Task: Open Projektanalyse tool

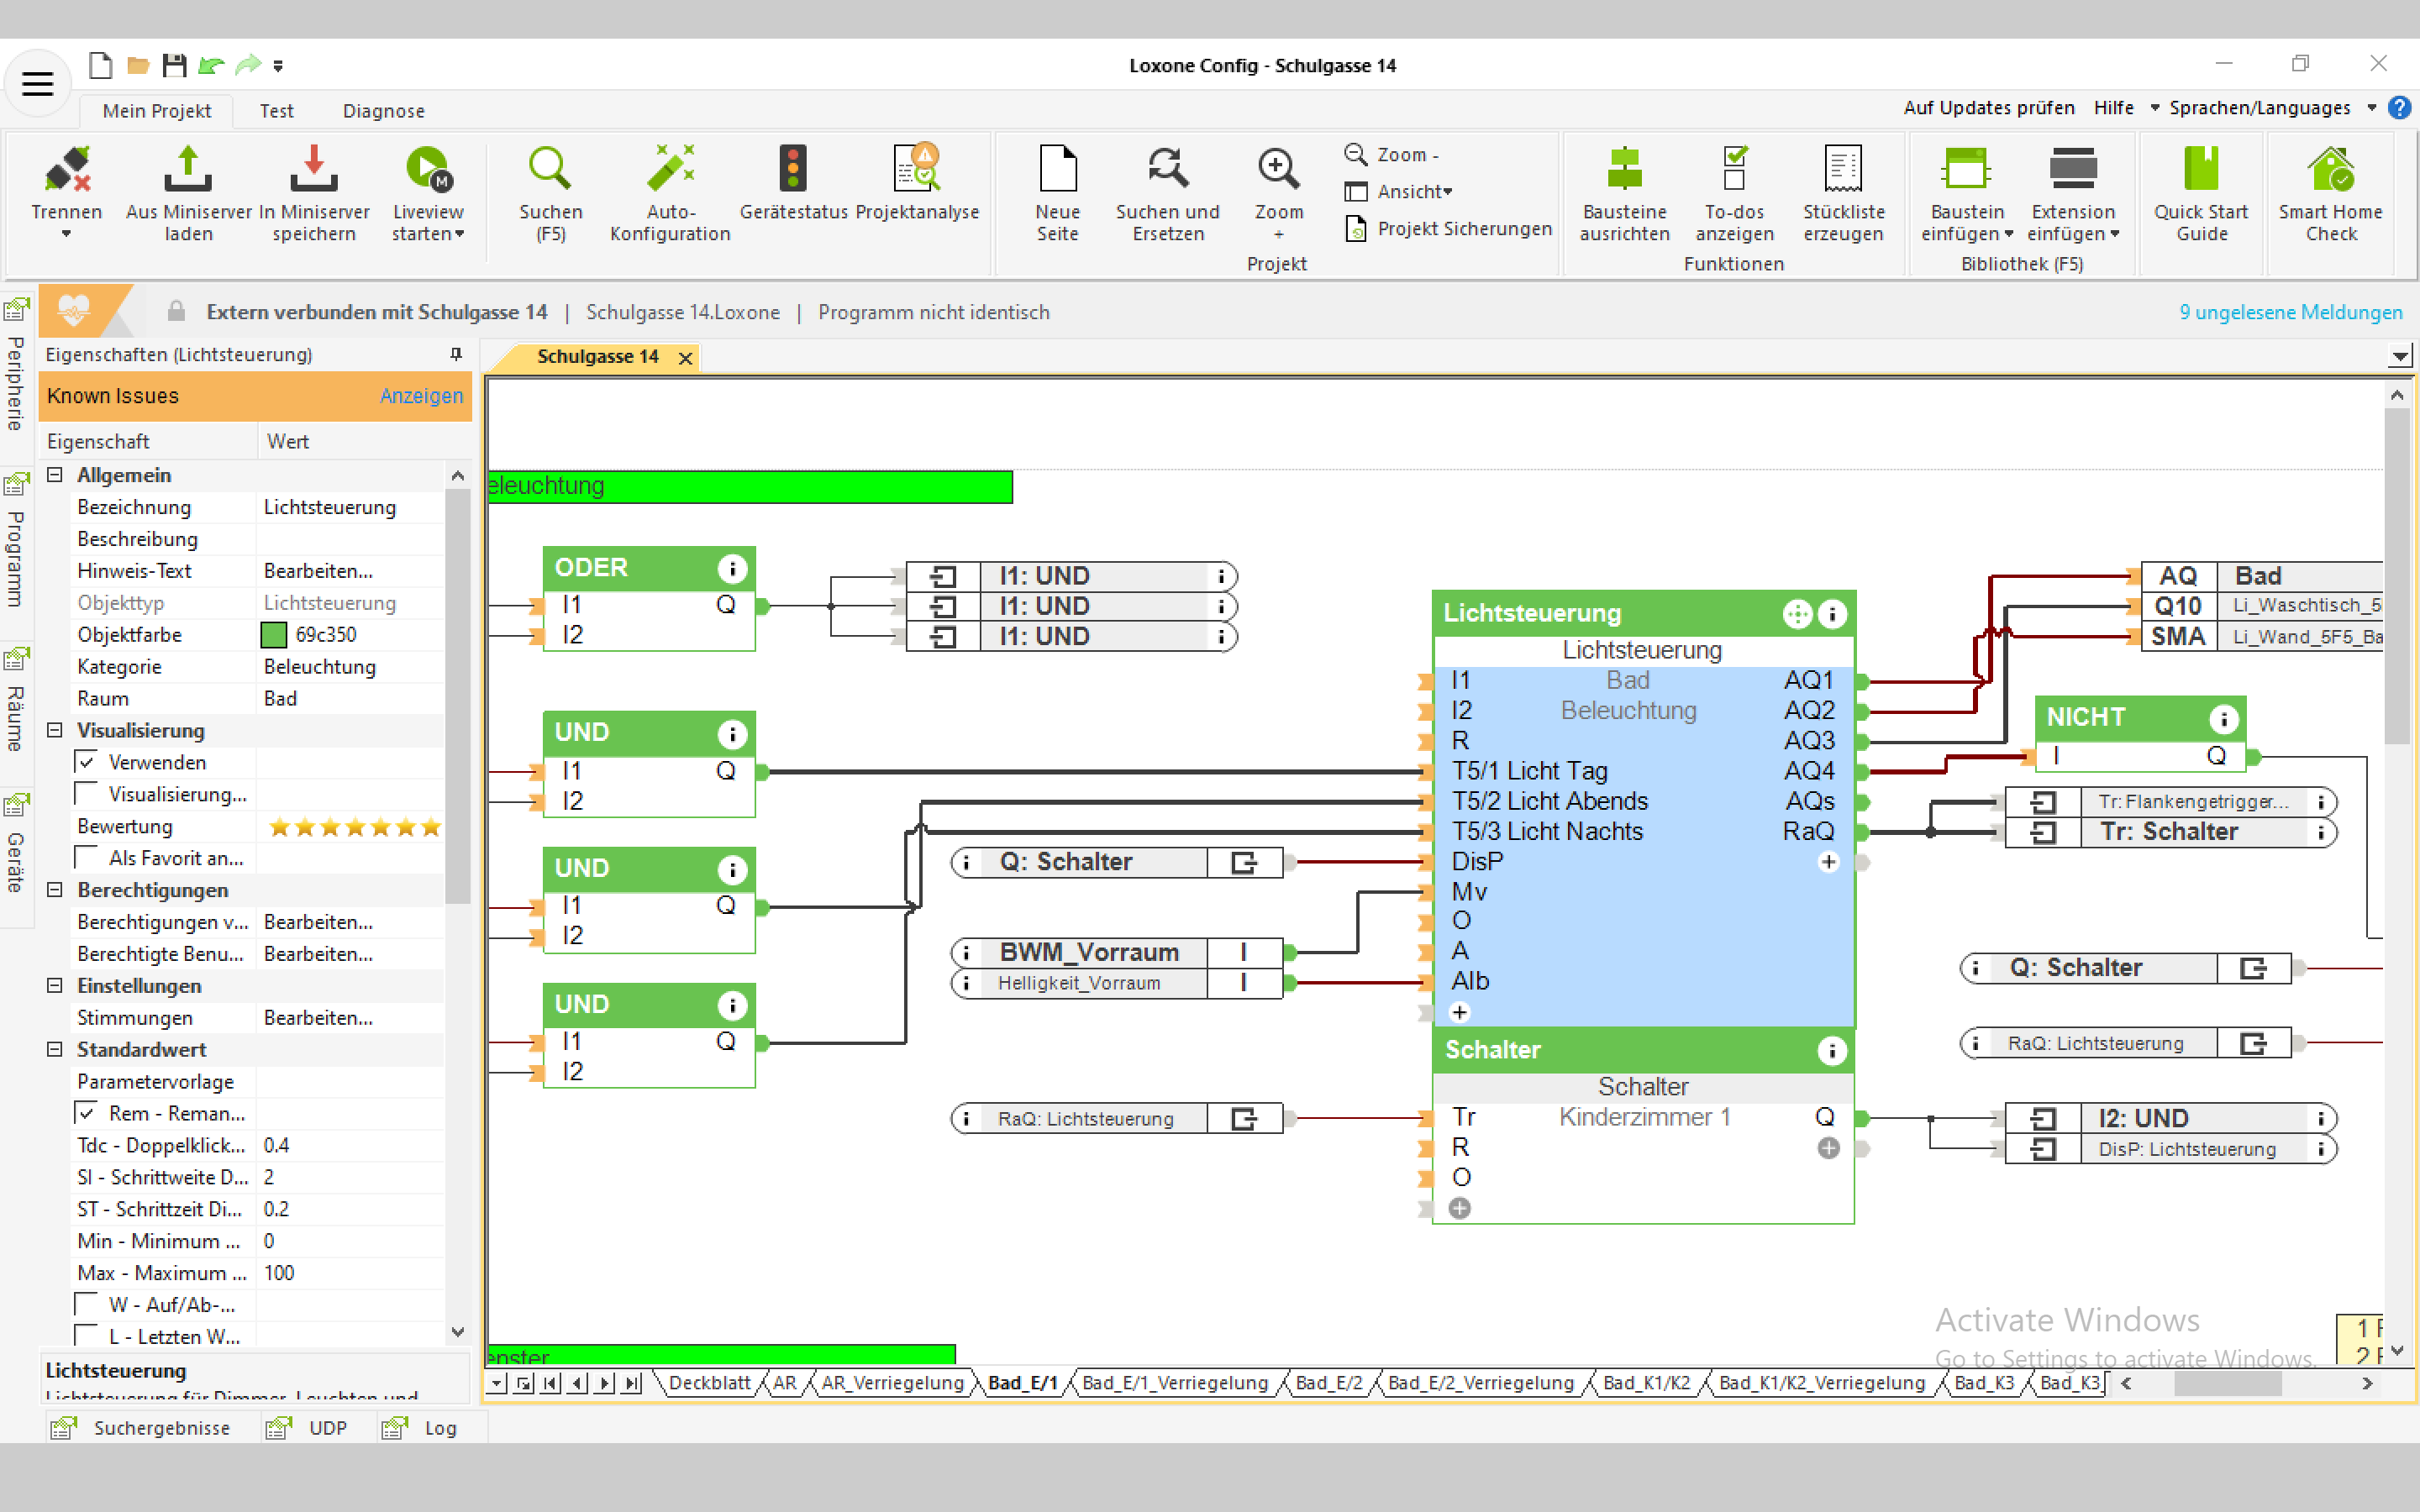Action: coord(916,170)
